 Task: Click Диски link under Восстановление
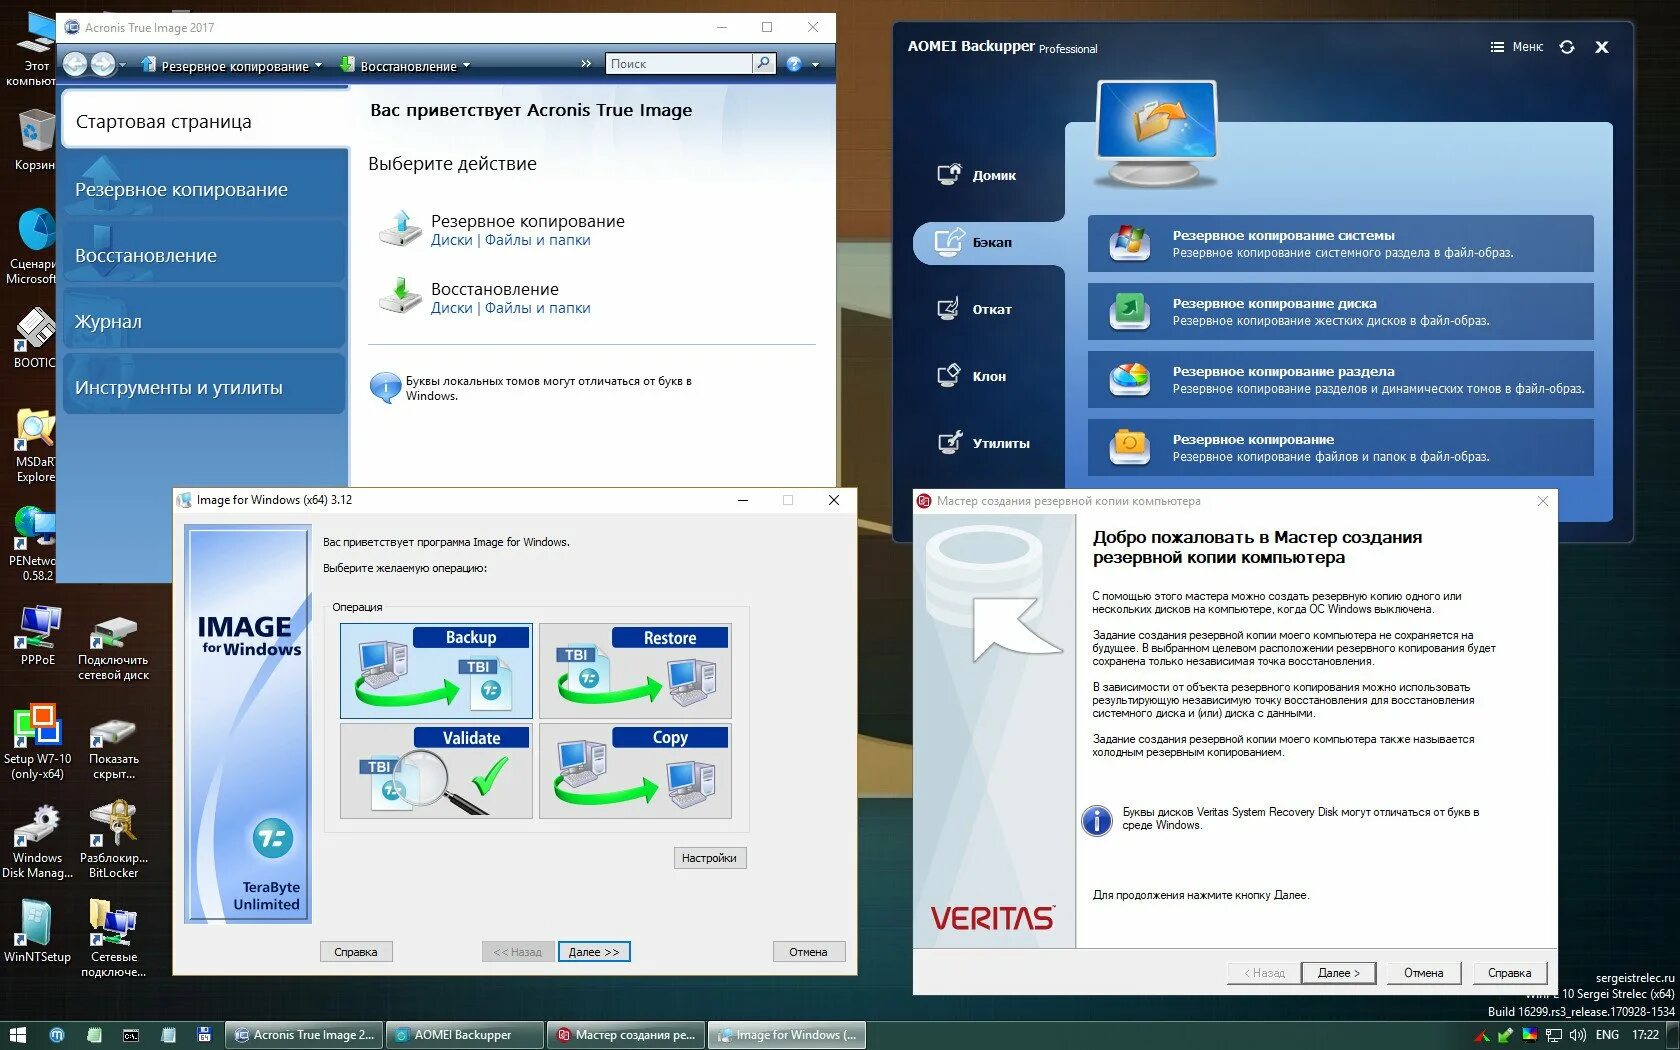(x=451, y=308)
